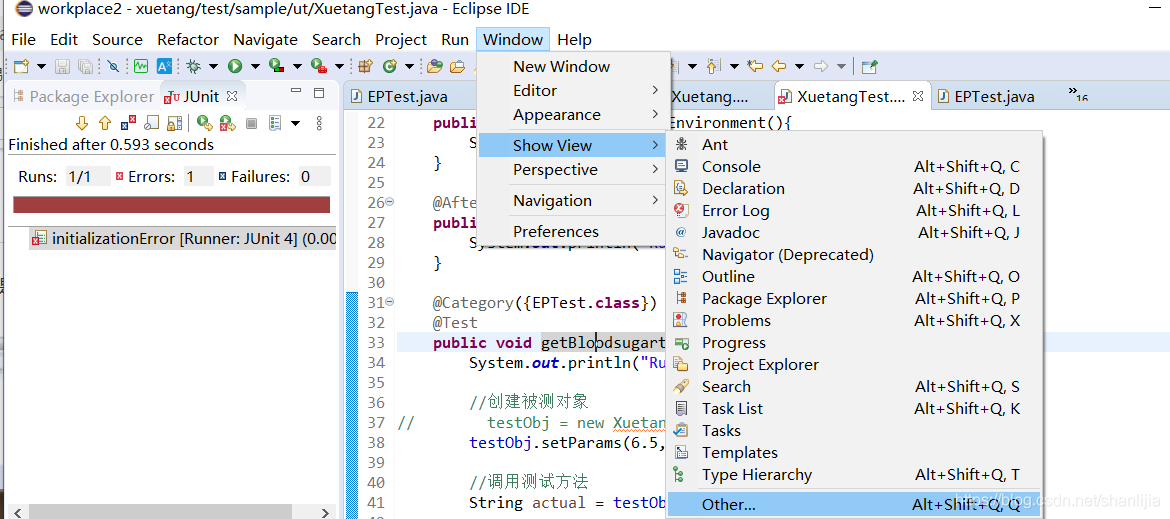
Task: Click the Open Task folder icon
Action: (x=457, y=66)
